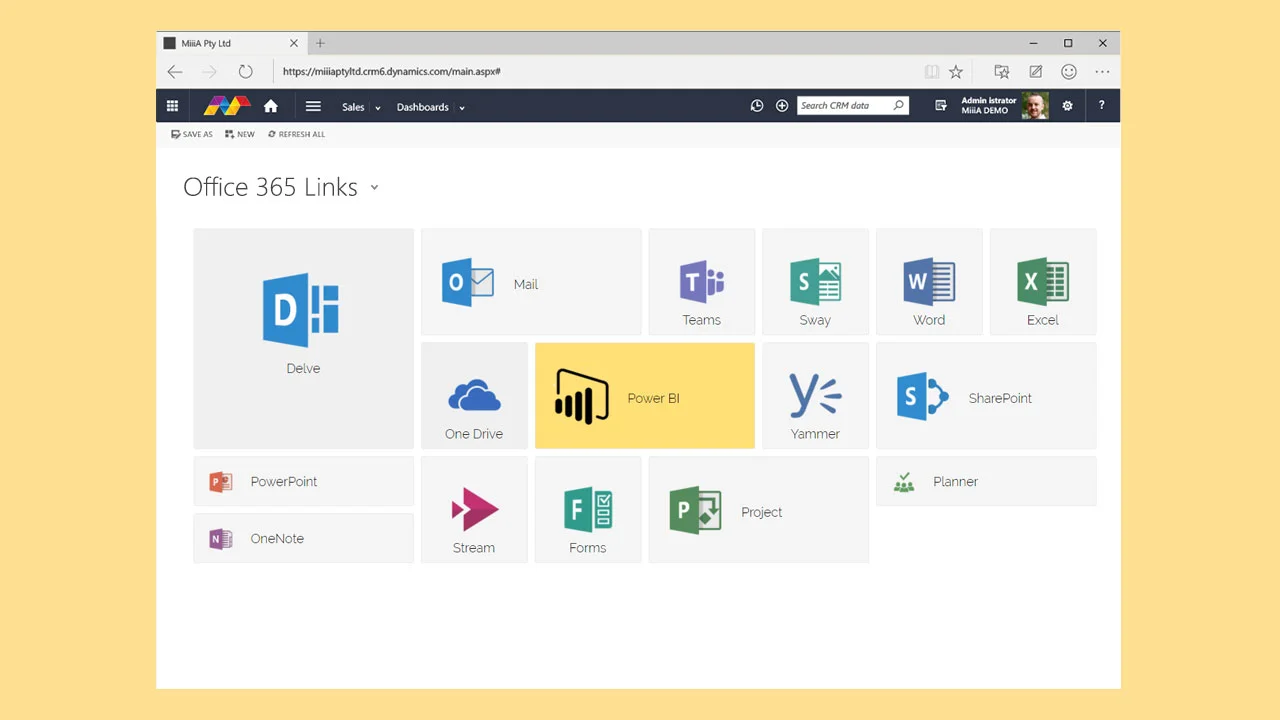This screenshot has height=720, width=1280.
Task: Reload the page with refresh button
Action: [245, 72]
